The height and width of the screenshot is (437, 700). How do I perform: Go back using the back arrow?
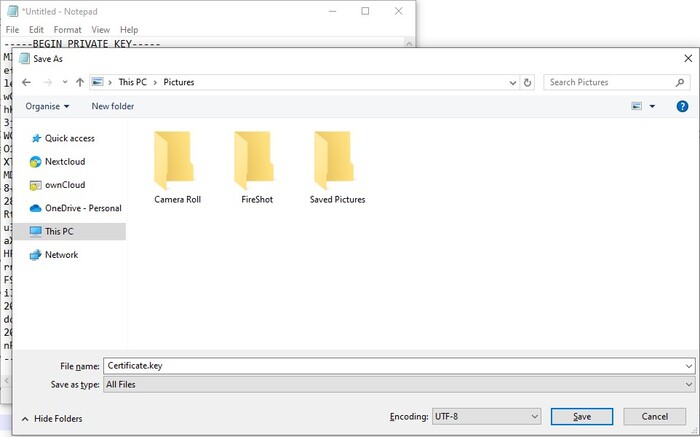tap(26, 83)
